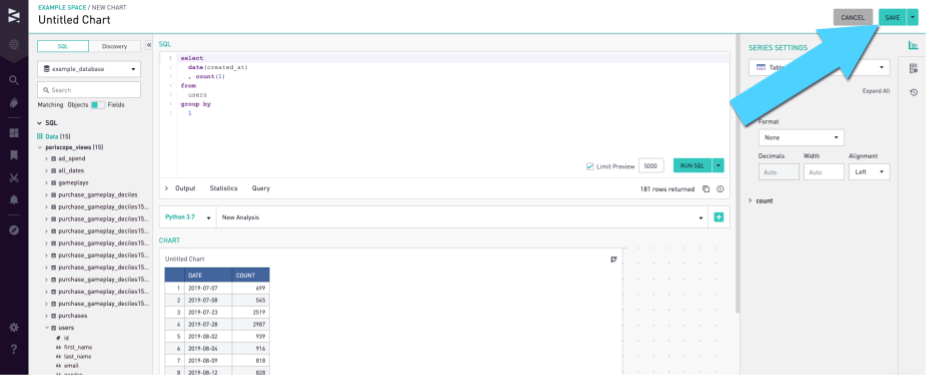The width and height of the screenshot is (926, 375).
Task: Open the alerts bell icon
Action: pos(14,200)
